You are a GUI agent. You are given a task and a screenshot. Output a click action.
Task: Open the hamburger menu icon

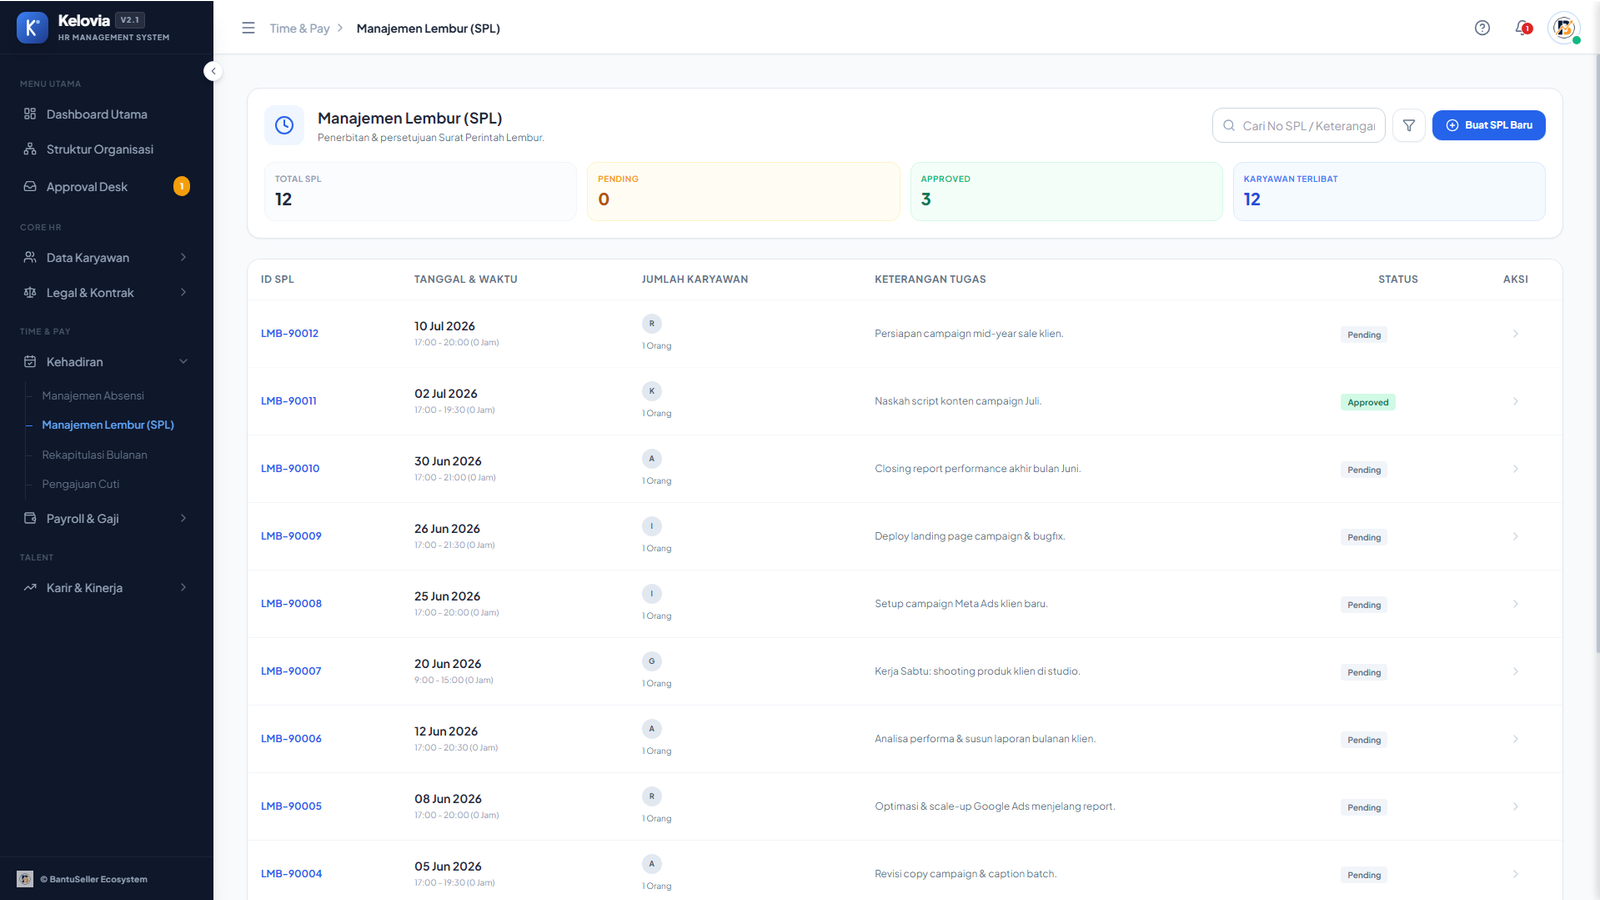click(x=248, y=28)
